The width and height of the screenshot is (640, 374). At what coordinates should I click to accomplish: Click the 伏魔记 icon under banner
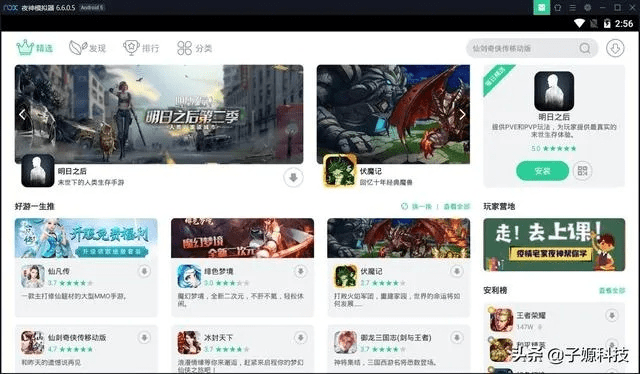[x=340, y=171]
